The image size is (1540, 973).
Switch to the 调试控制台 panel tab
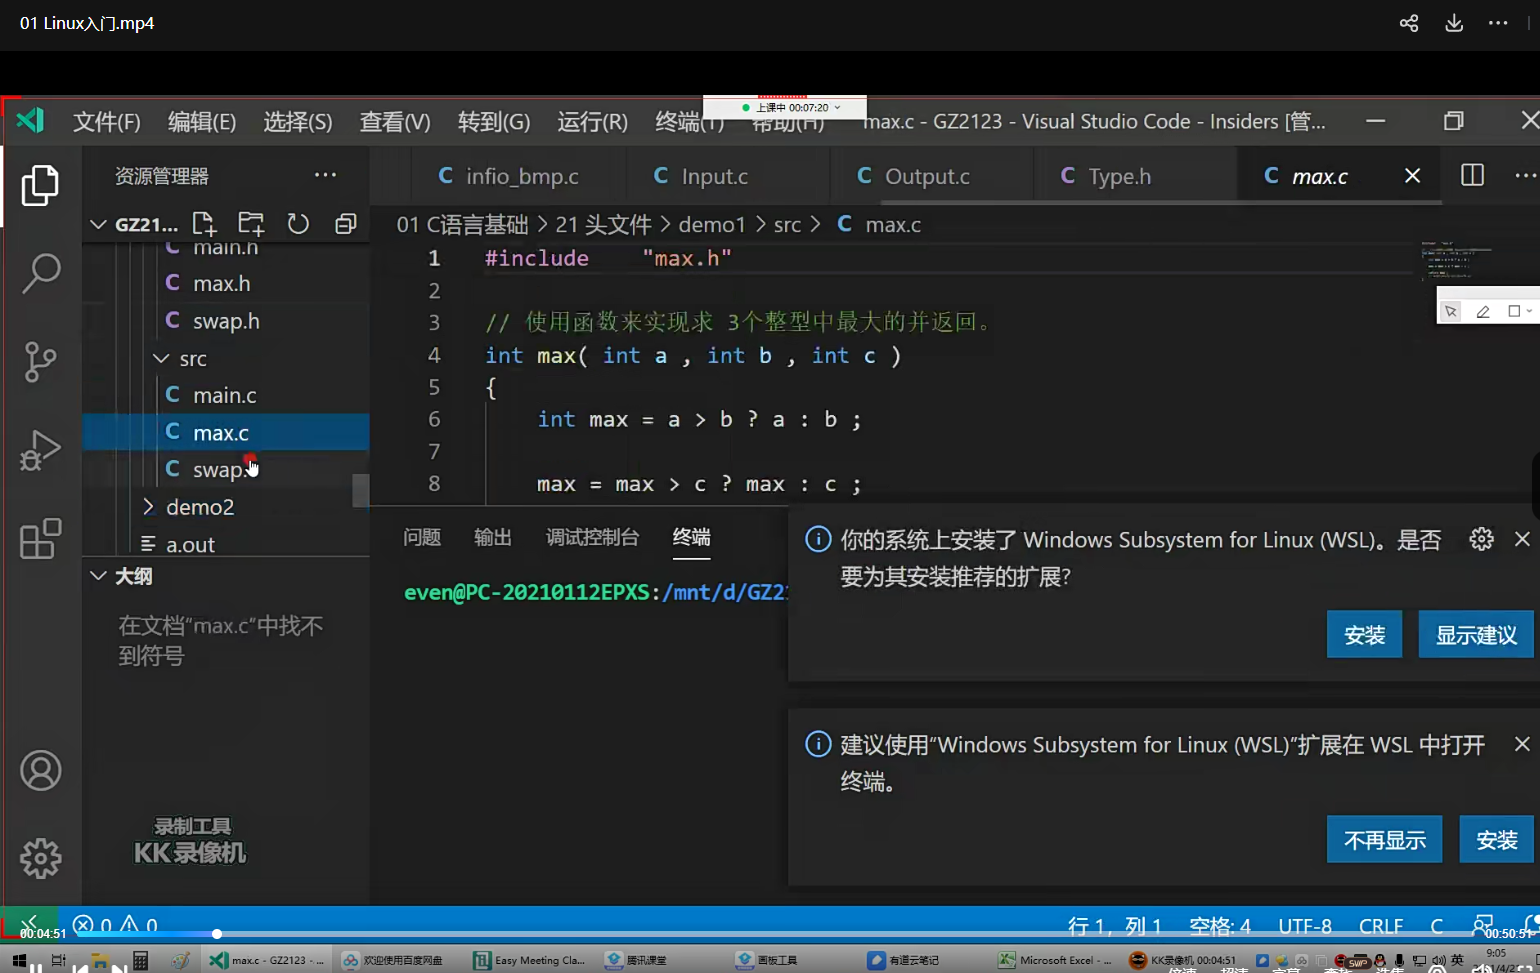point(592,538)
